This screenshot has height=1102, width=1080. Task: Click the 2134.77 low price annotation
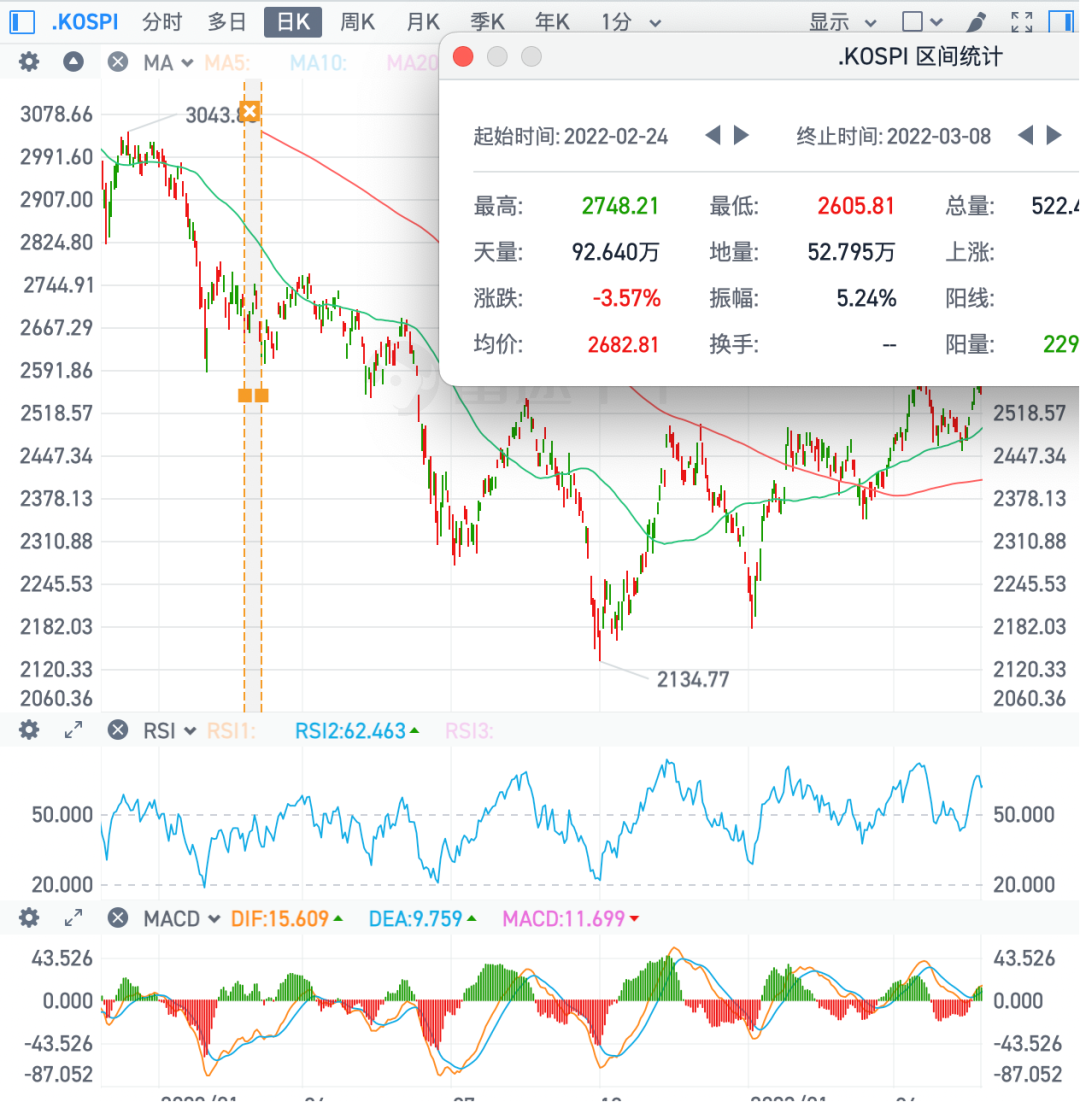tap(693, 680)
